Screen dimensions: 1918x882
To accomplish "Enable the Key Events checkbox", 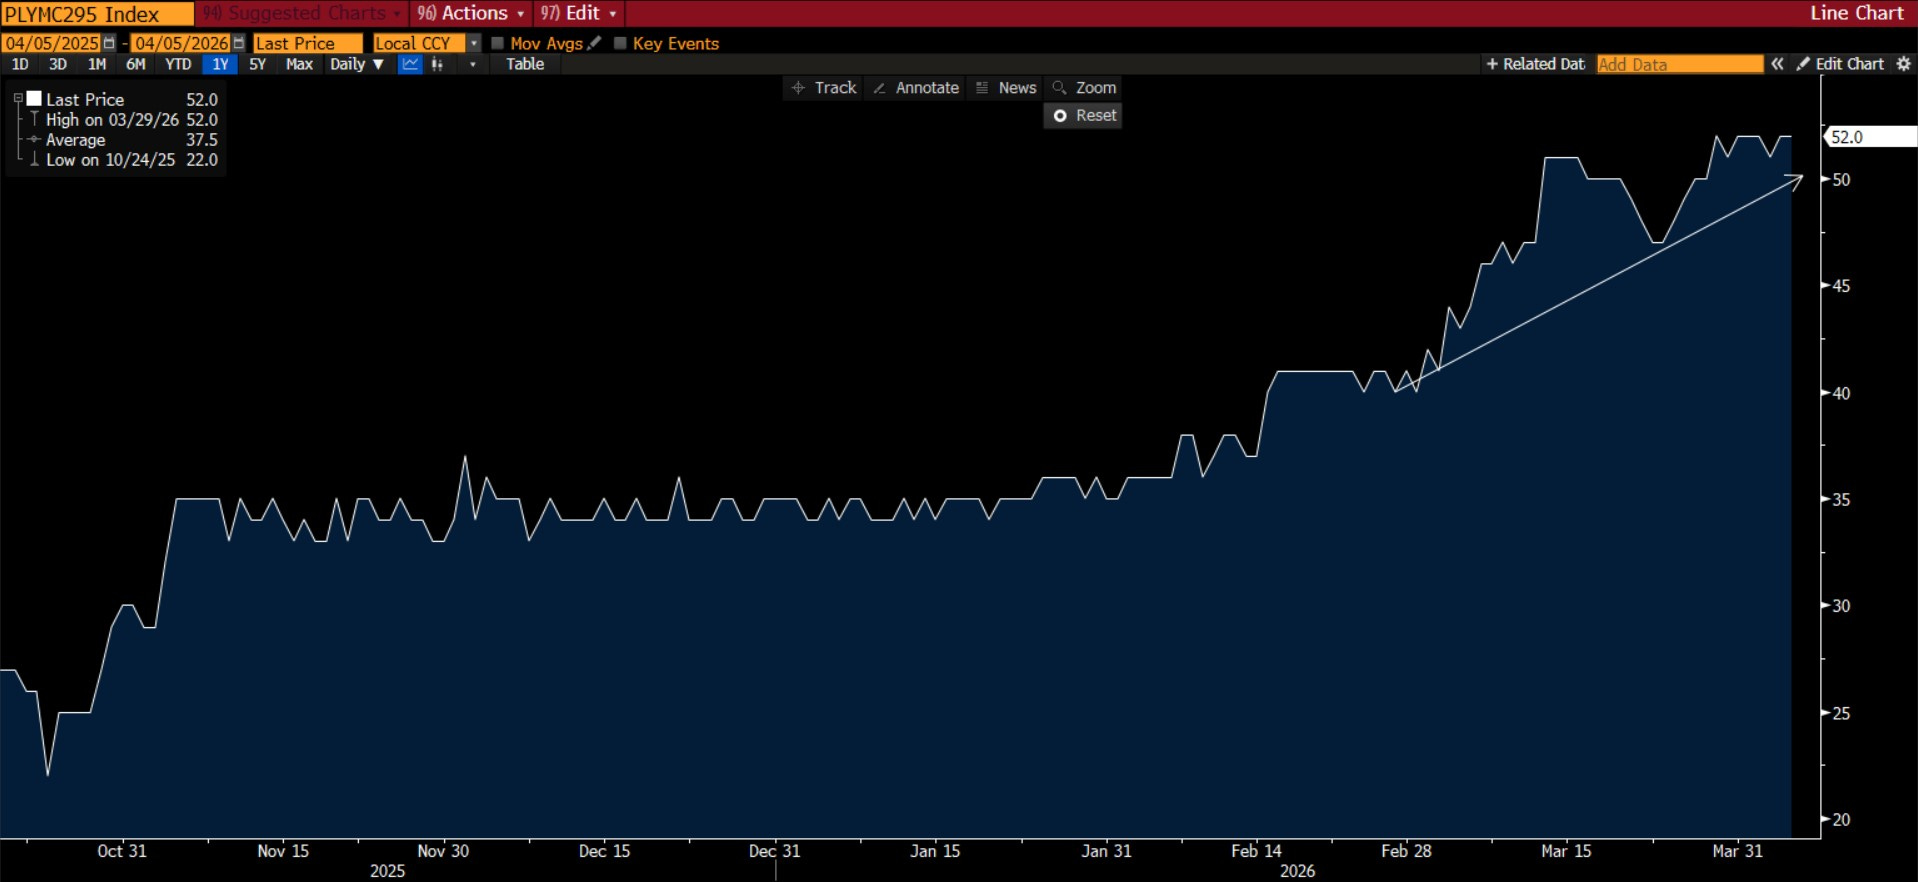I will (620, 43).
